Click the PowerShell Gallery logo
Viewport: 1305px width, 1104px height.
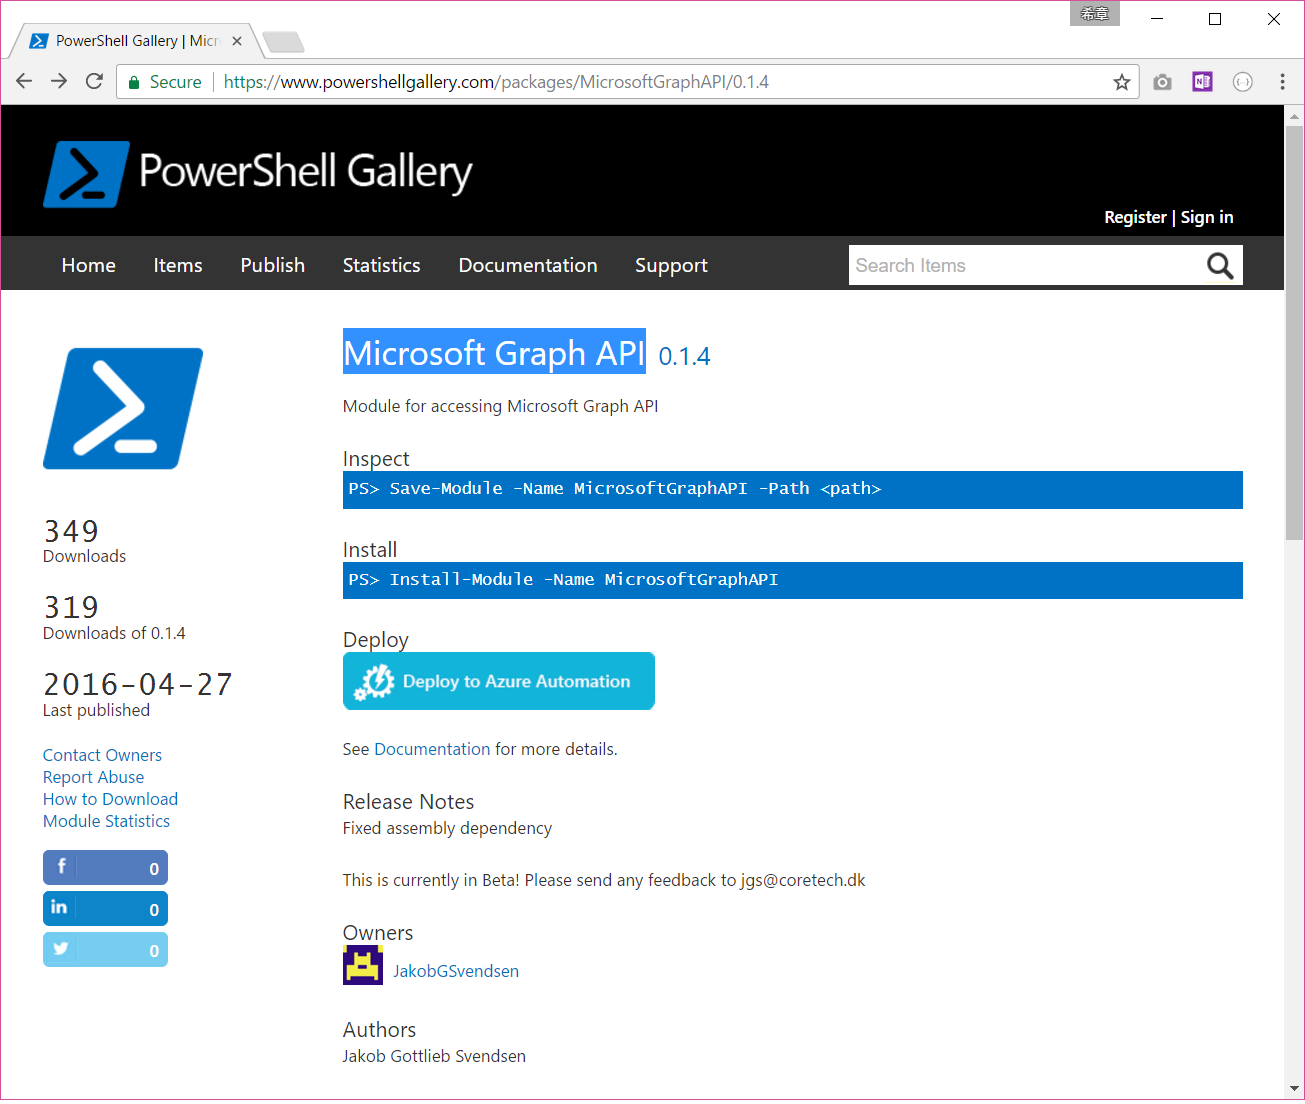click(258, 172)
